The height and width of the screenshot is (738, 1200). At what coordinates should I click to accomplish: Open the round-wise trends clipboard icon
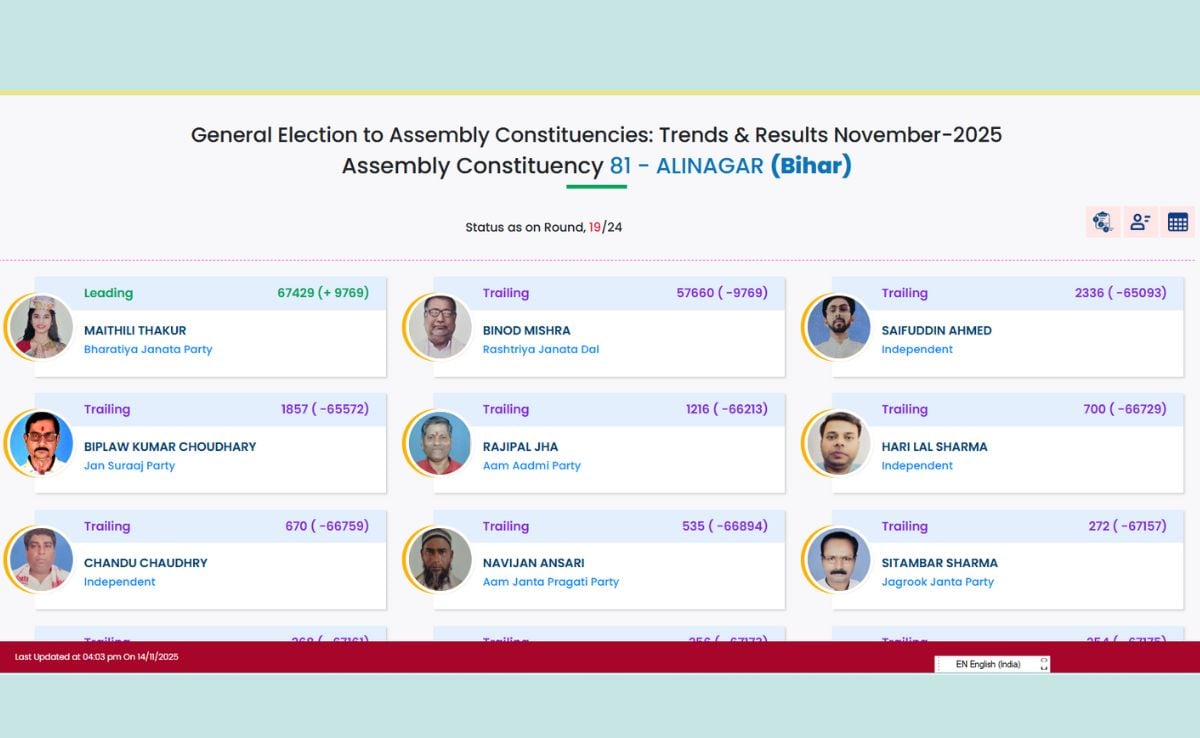coord(1102,222)
